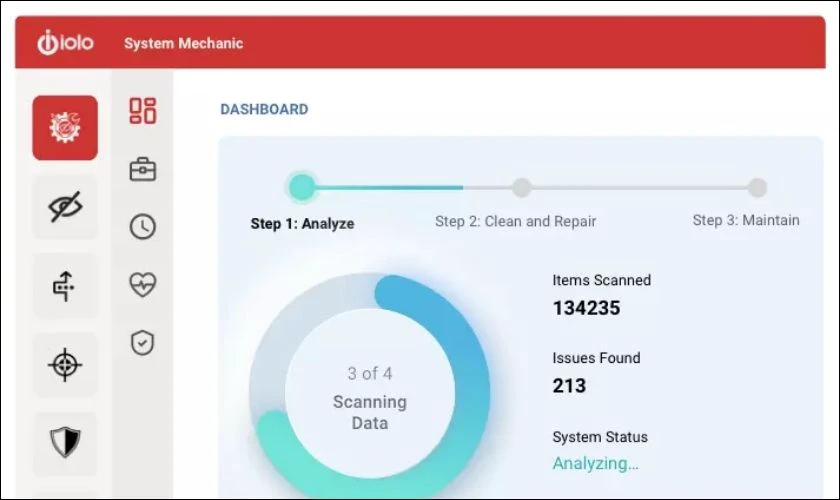The image size is (840, 500).
Task: Click the Step 2 progress dot
Action: click(521, 188)
